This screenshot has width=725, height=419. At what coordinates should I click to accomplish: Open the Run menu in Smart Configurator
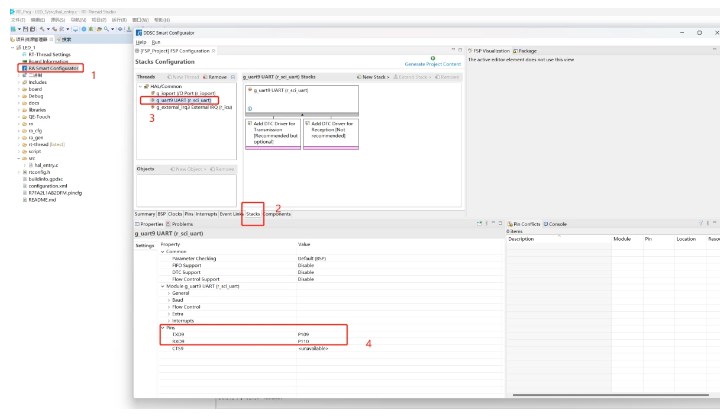pos(156,42)
